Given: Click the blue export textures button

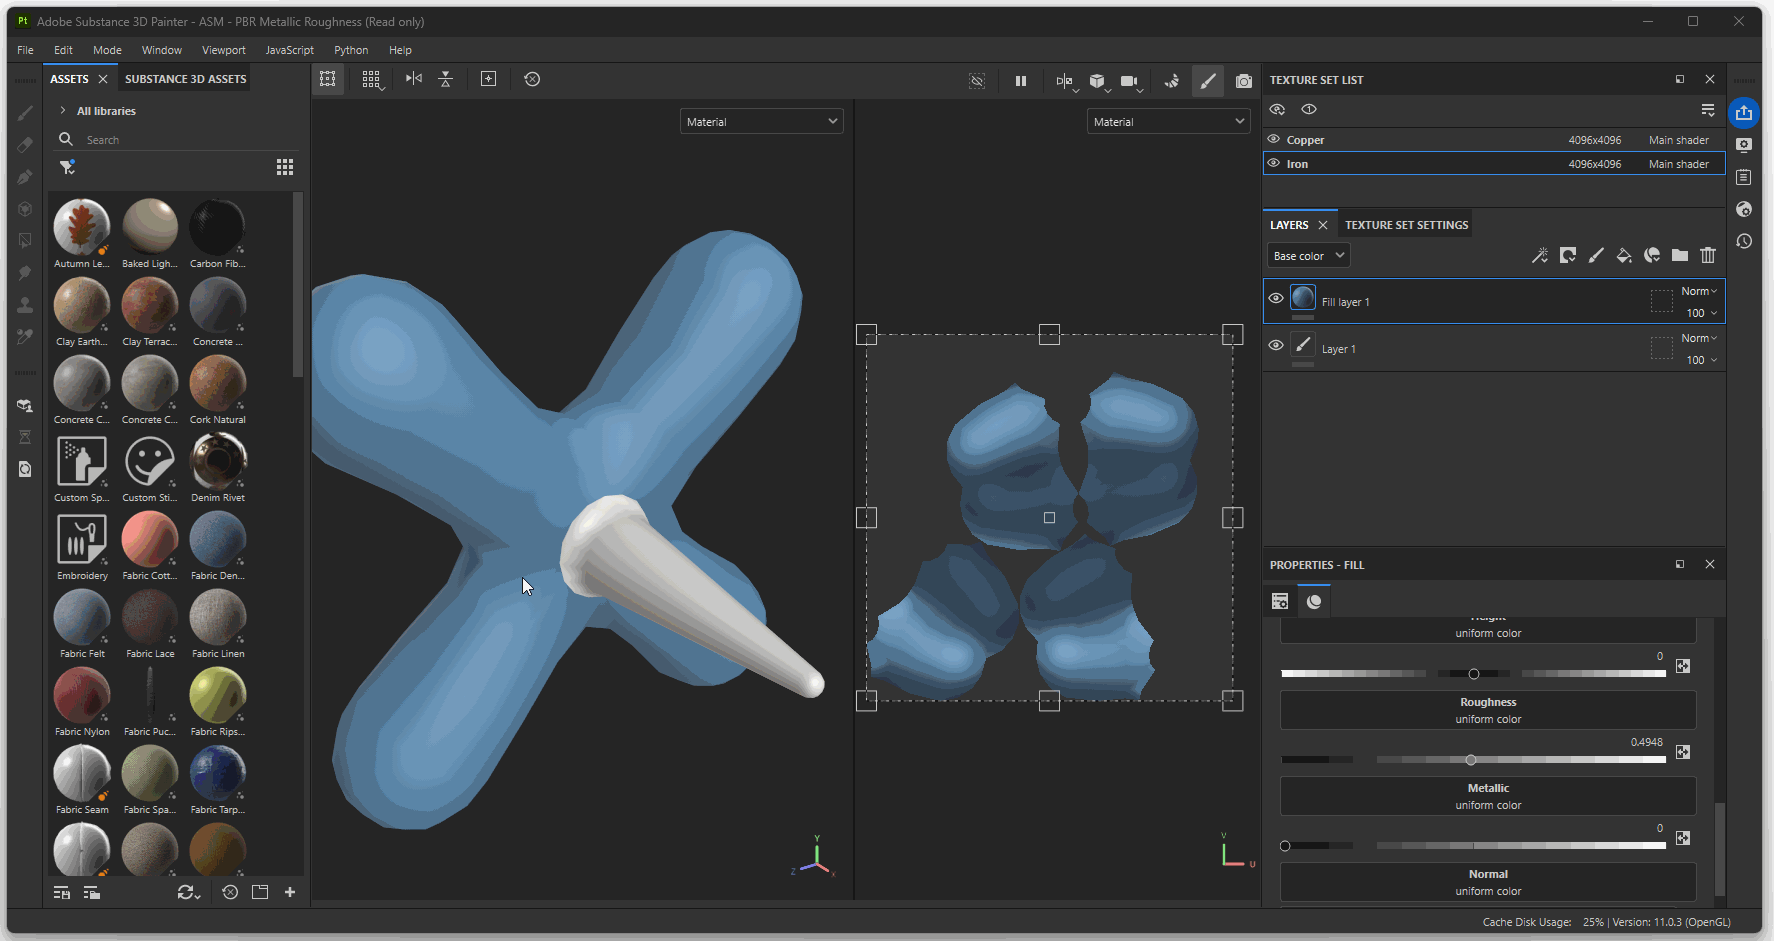Looking at the screenshot, I should 1744,113.
